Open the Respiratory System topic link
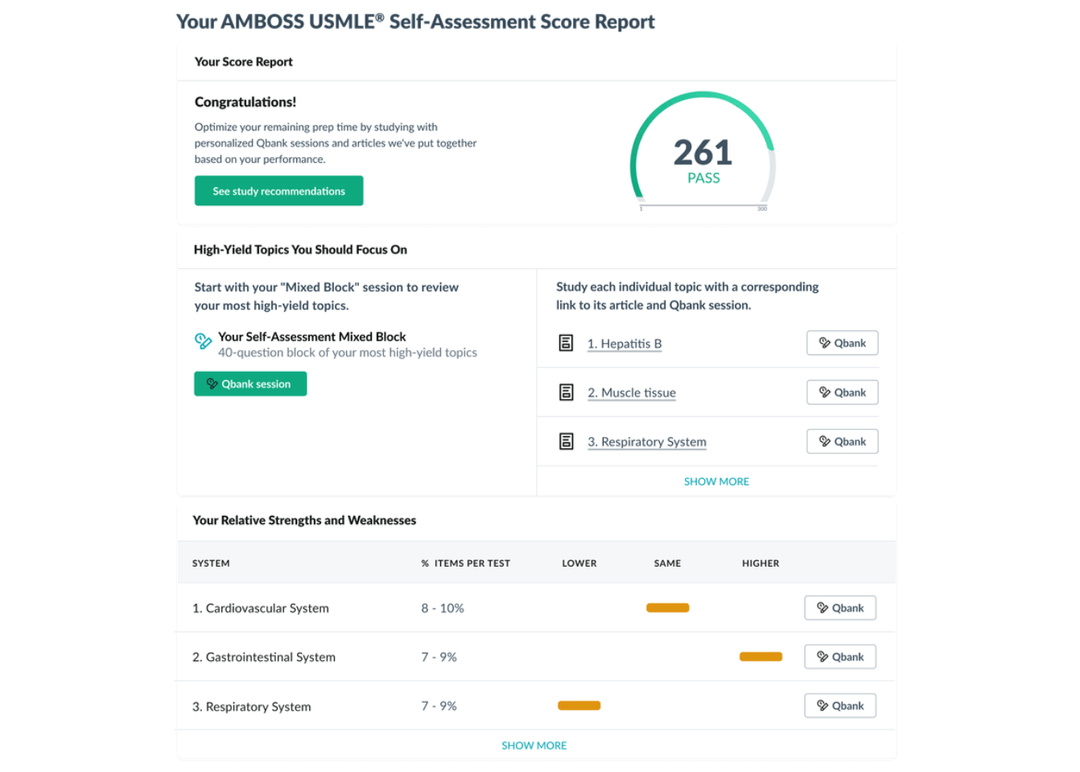Screen dimensions: 1080x772 [x=647, y=441]
